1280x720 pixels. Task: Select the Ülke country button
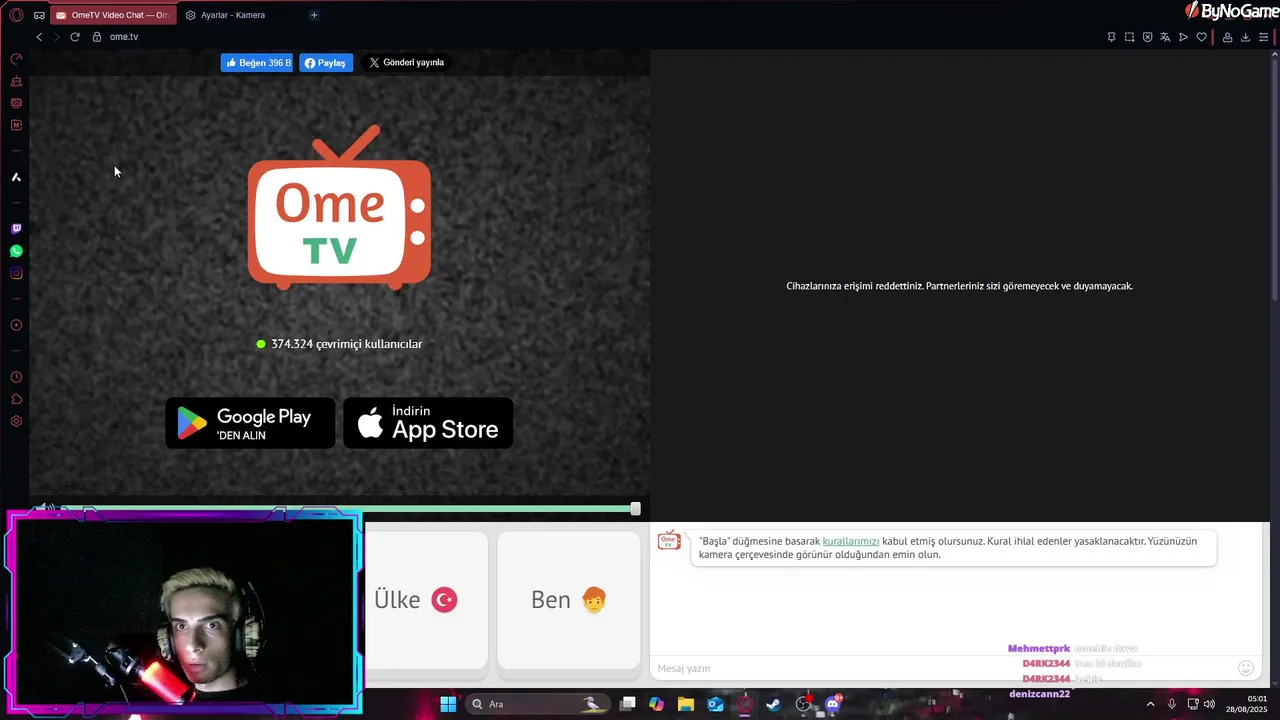pos(426,600)
